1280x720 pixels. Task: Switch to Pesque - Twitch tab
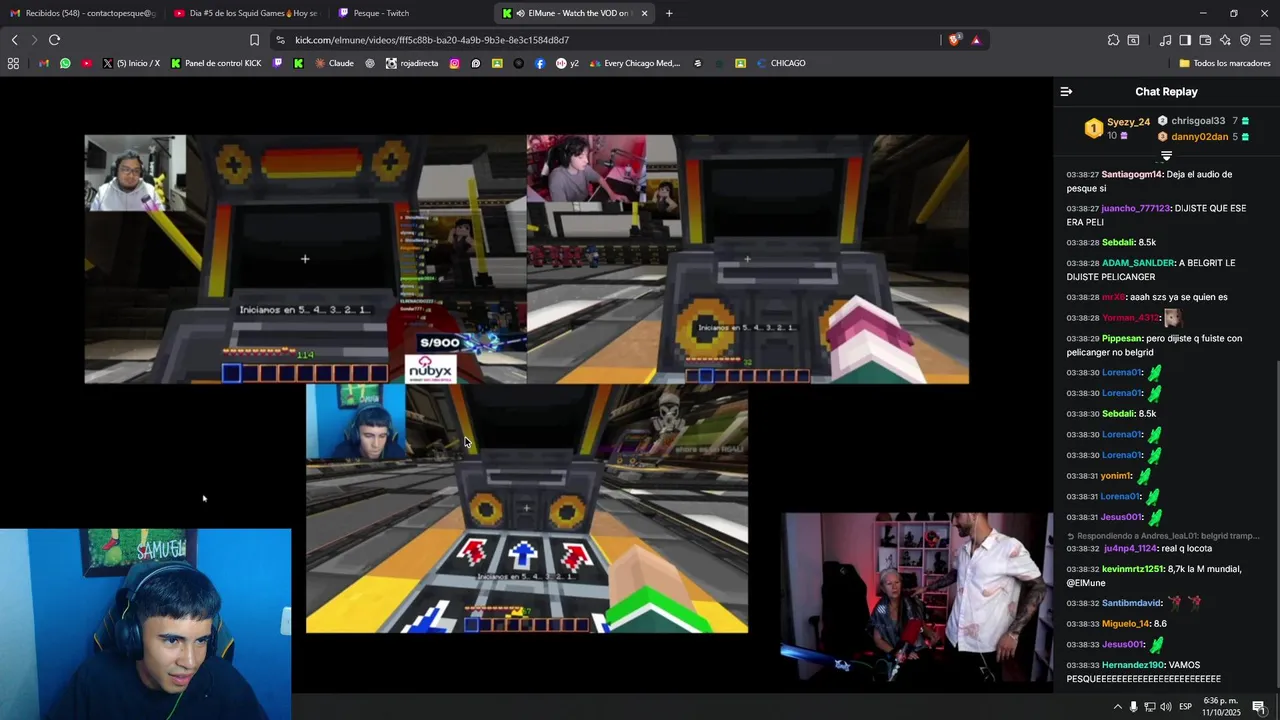410,13
